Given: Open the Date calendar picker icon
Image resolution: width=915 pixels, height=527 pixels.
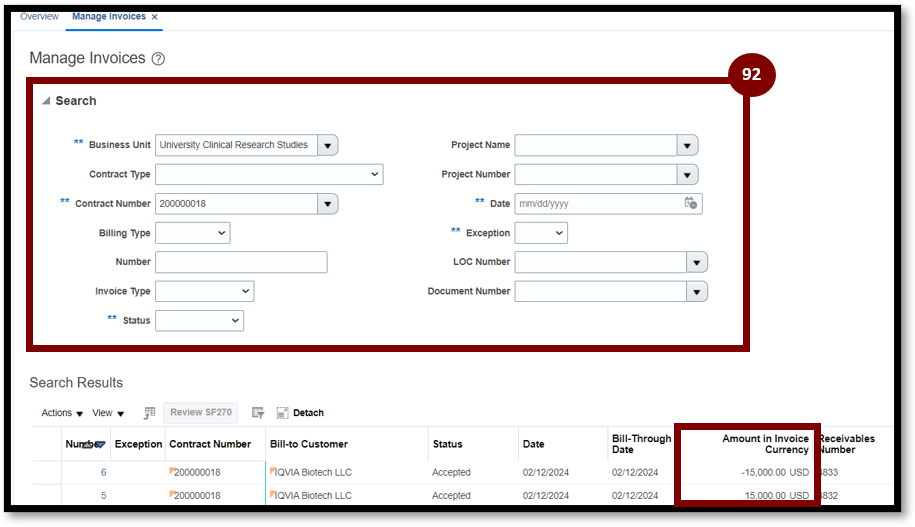Looking at the screenshot, I should pos(691,203).
